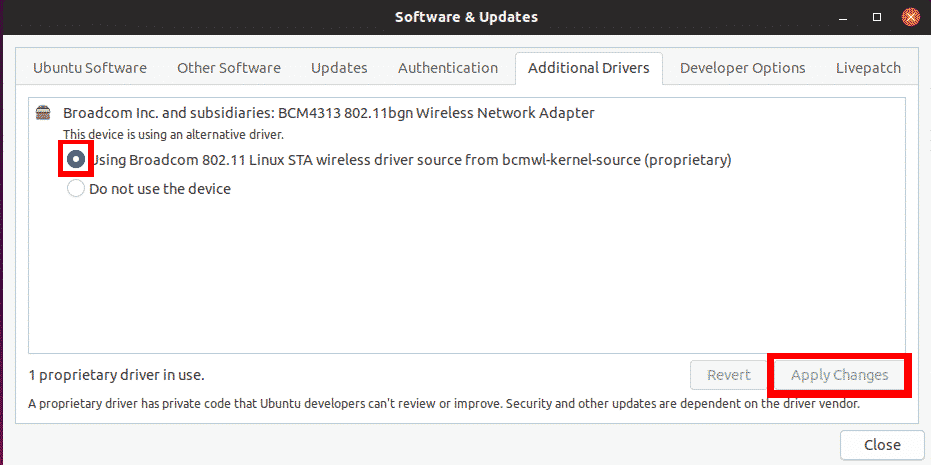This screenshot has width=931, height=465.
Task: Open the Livepatch tab
Action: [868, 68]
